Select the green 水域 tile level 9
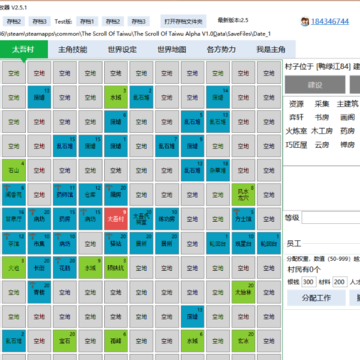 [x=90, y=268]
